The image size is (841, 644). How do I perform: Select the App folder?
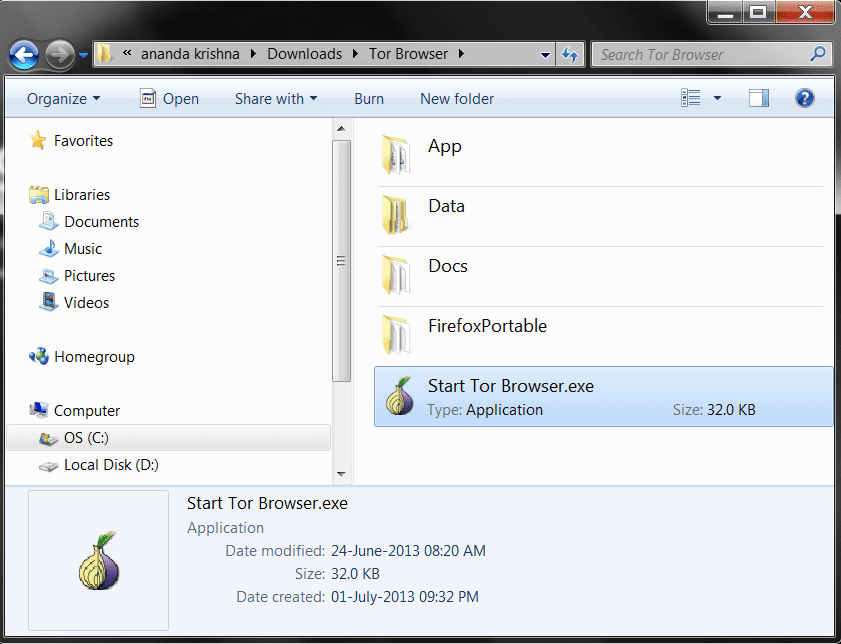pyautogui.click(x=445, y=146)
